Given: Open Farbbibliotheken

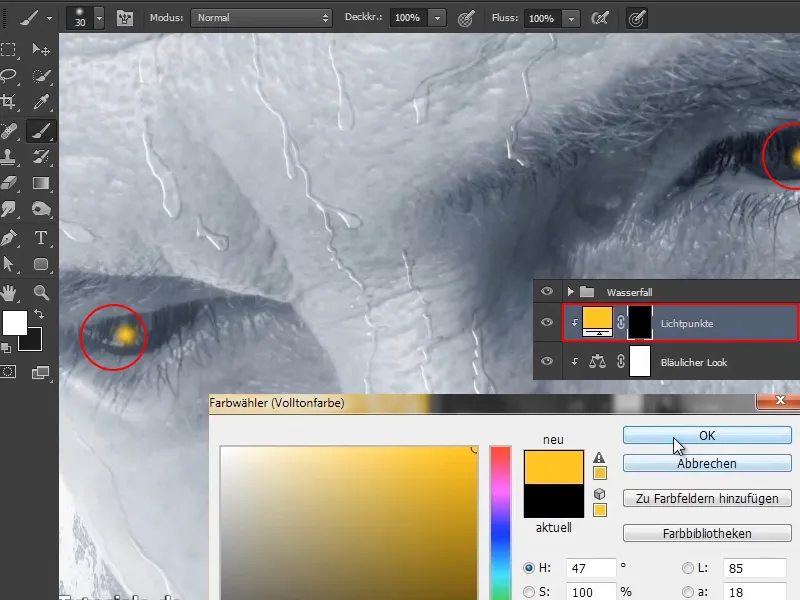Looking at the screenshot, I should (707, 533).
